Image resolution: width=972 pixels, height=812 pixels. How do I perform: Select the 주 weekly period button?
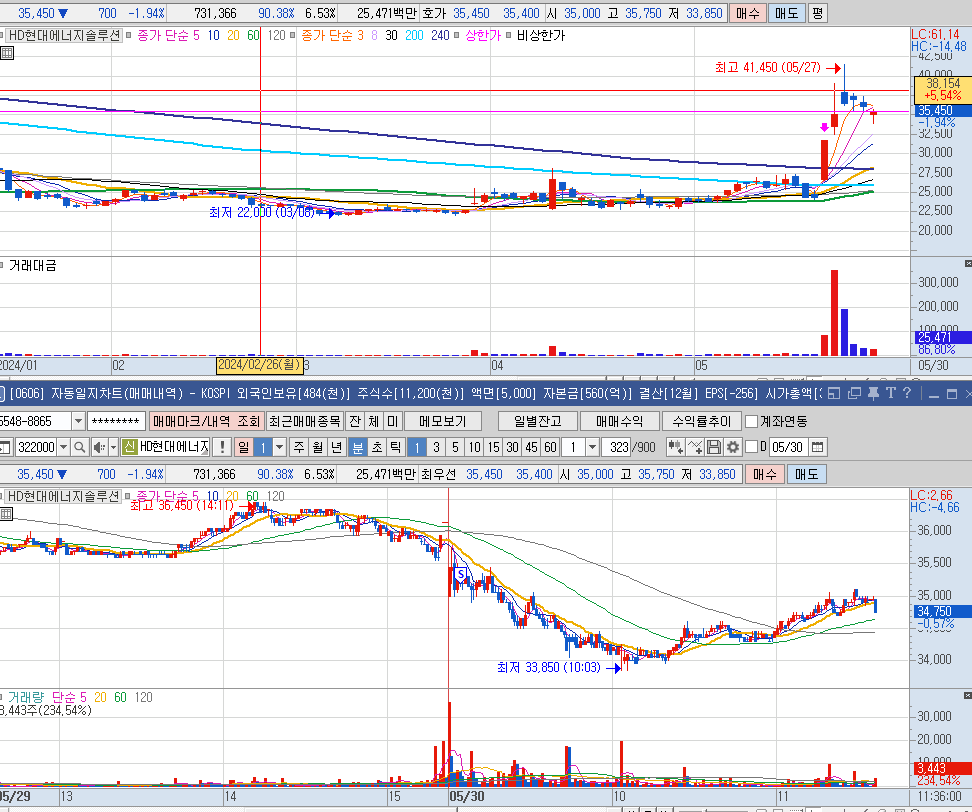click(x=299, y=447)
